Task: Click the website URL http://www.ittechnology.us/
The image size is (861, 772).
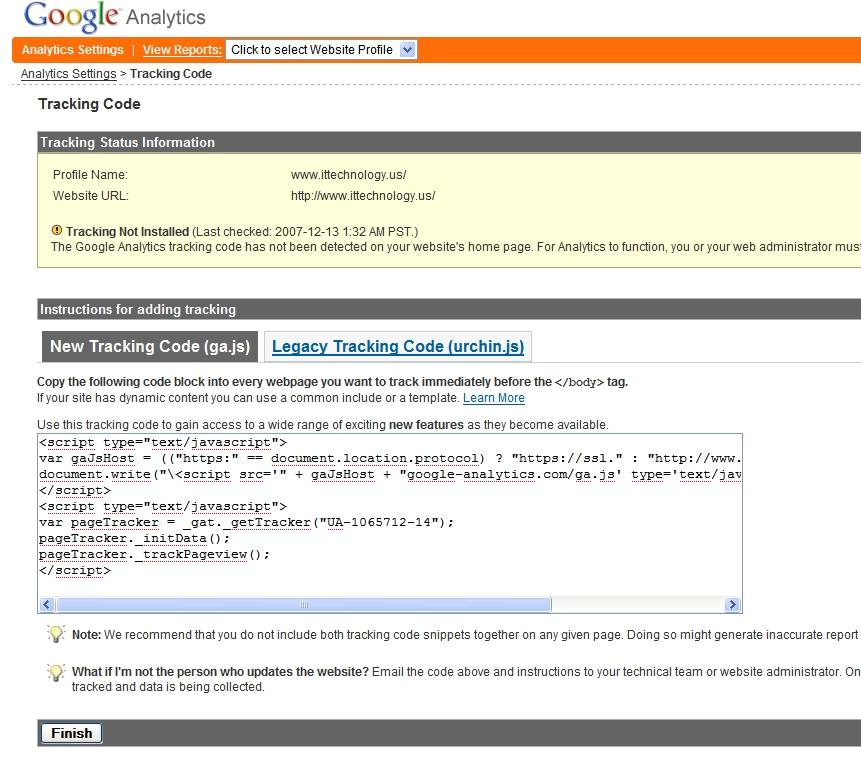Action: coord(363,195)
